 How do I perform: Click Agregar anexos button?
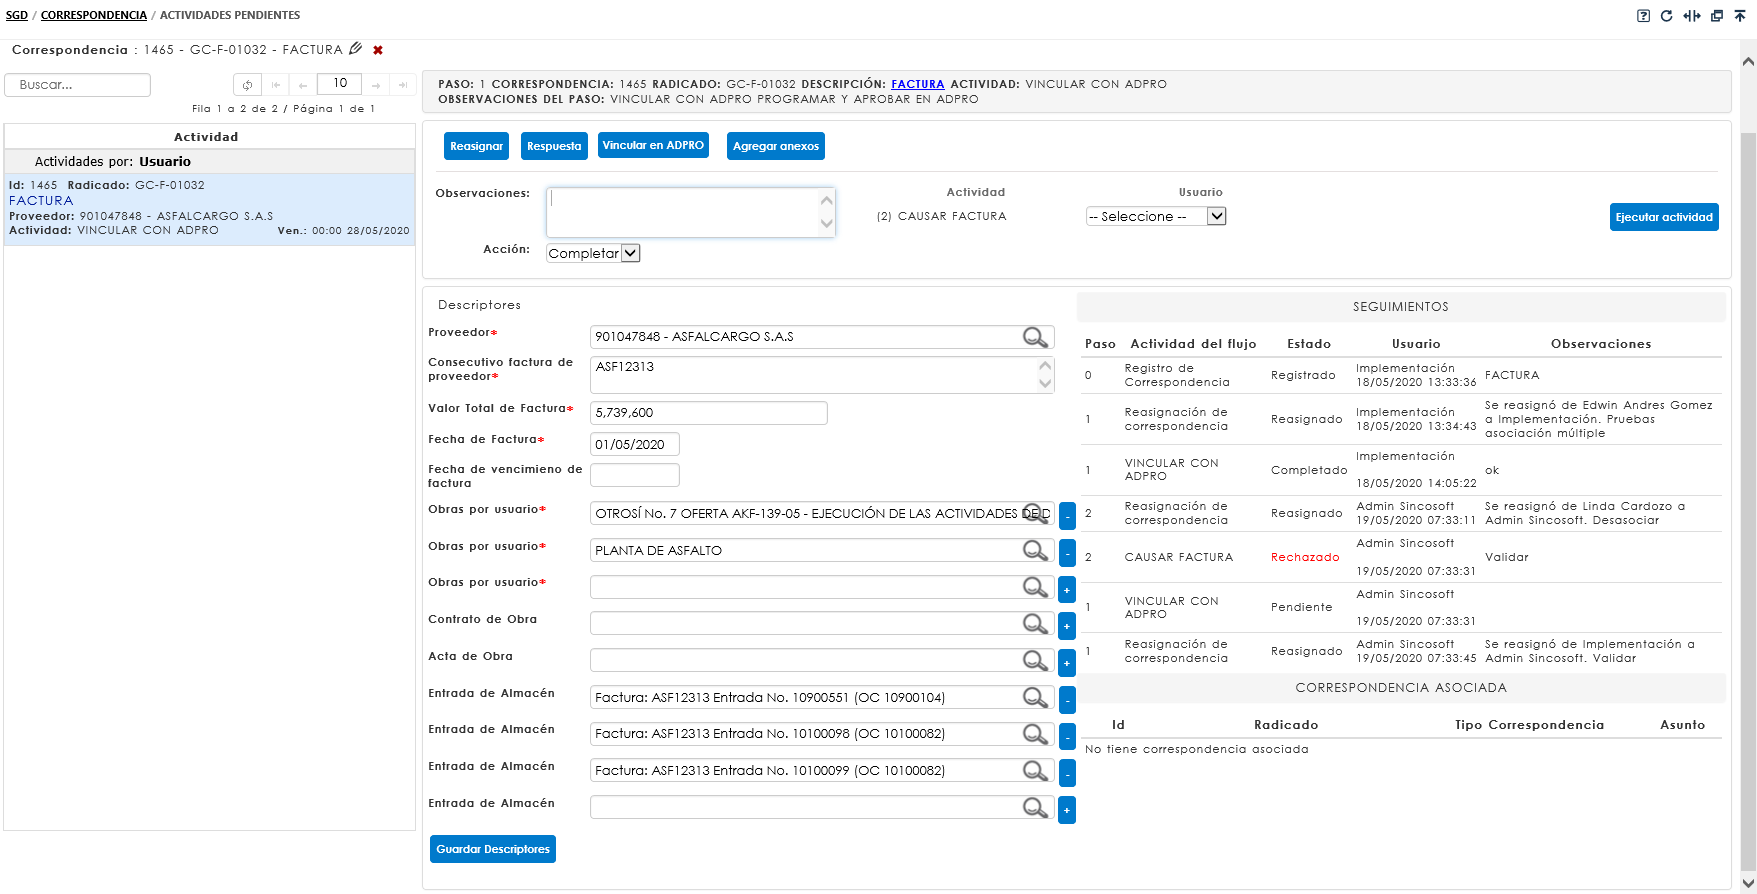point(776,146)
